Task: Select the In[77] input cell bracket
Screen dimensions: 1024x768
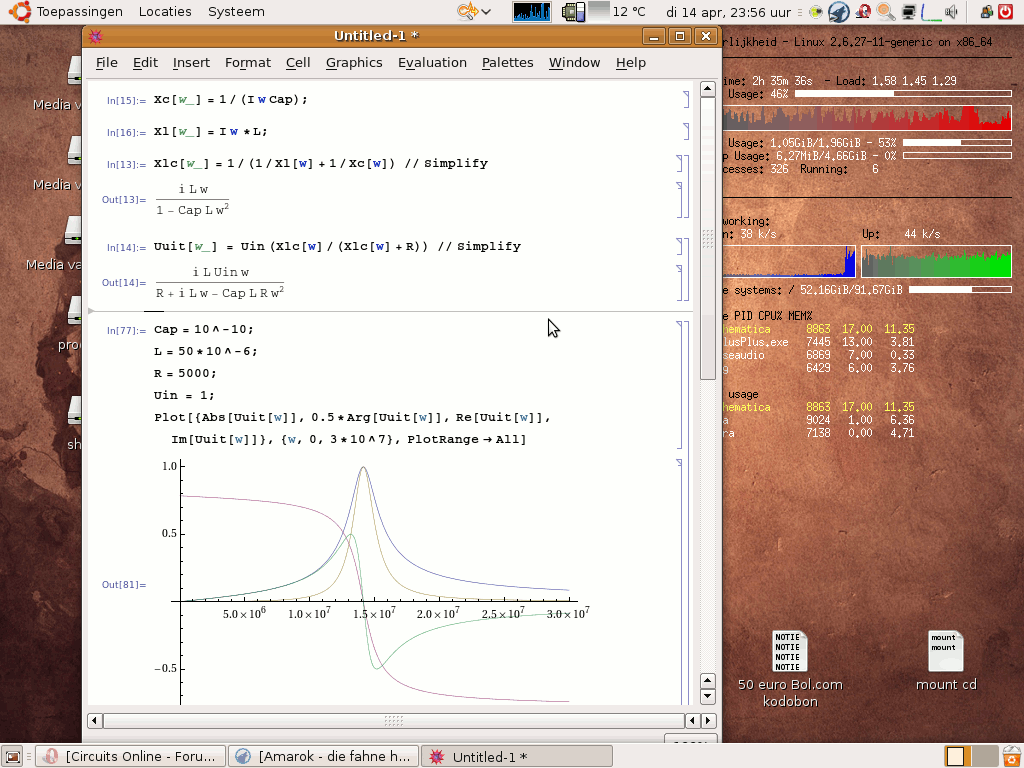Action: point(682,384)
